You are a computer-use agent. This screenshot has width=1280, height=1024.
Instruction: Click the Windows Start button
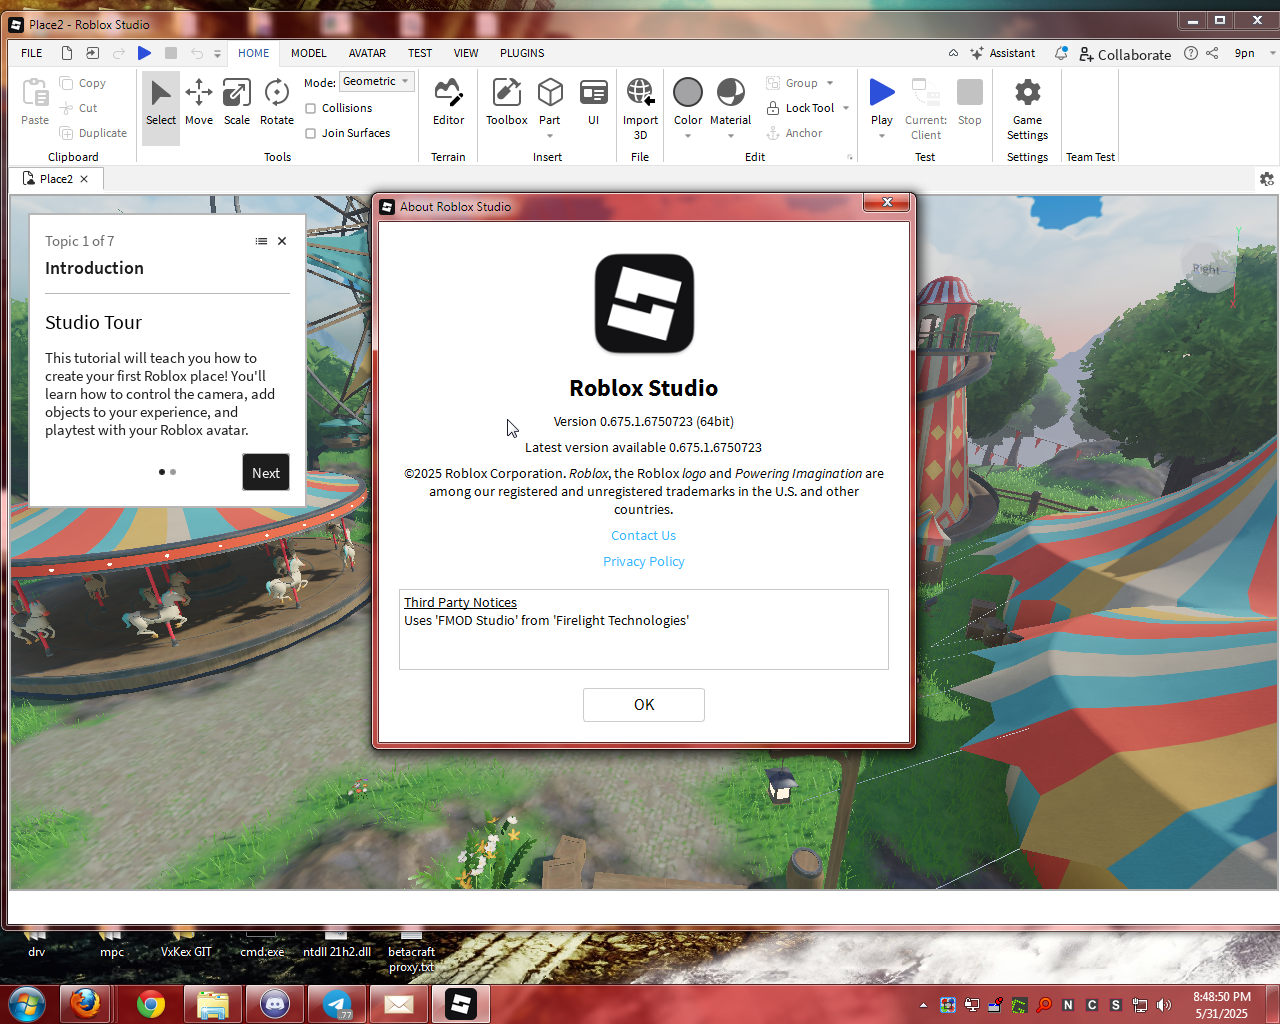click(x=27, y=1004)
